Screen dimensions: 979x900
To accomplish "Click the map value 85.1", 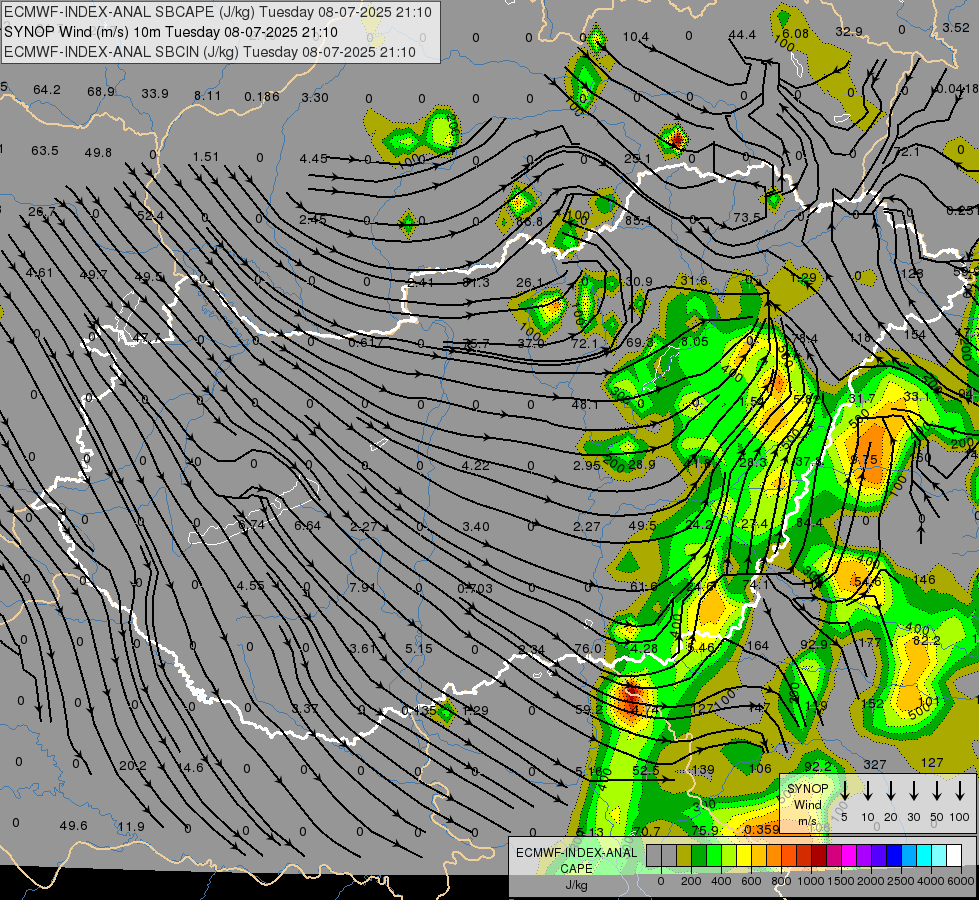I will [638, 220].
